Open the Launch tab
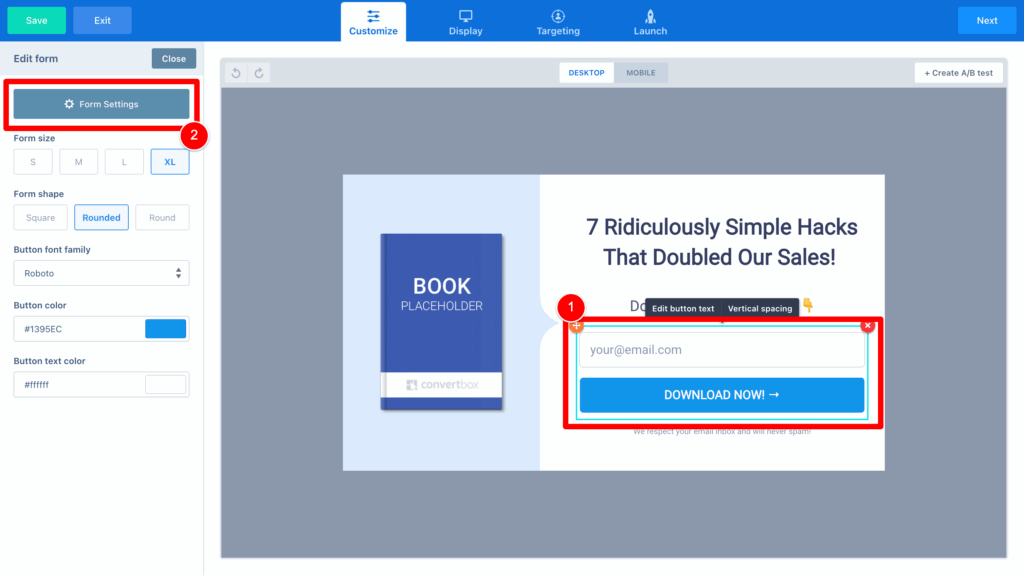This screenshot has width=1024, height=576. click(650, 21)
